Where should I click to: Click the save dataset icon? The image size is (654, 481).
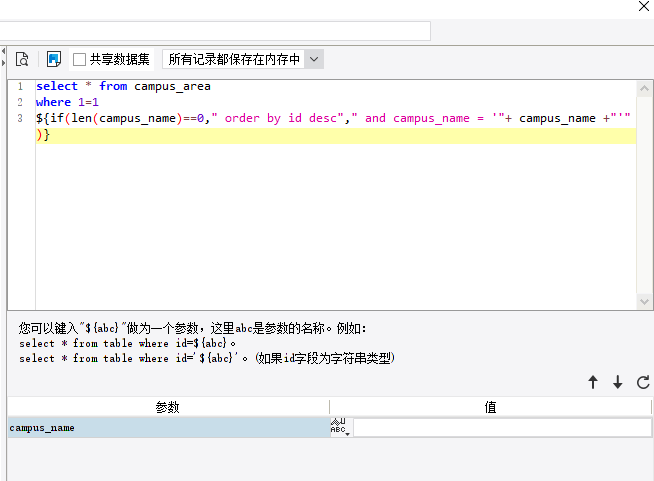click(54, 59)
